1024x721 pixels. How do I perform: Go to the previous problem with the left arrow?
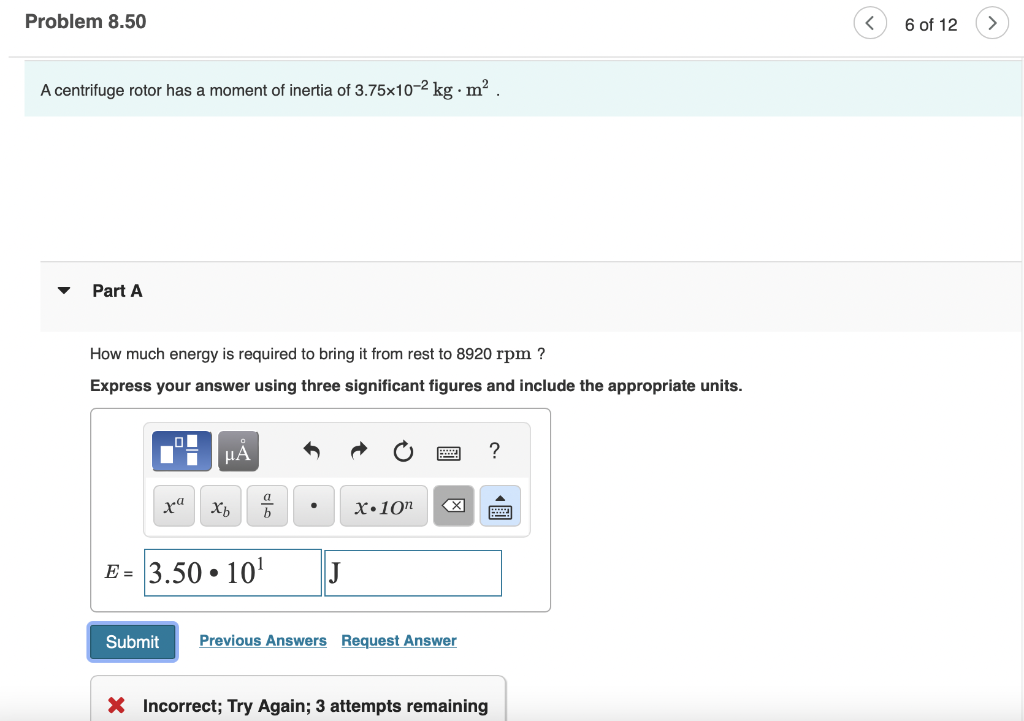(x=869, y=22)
